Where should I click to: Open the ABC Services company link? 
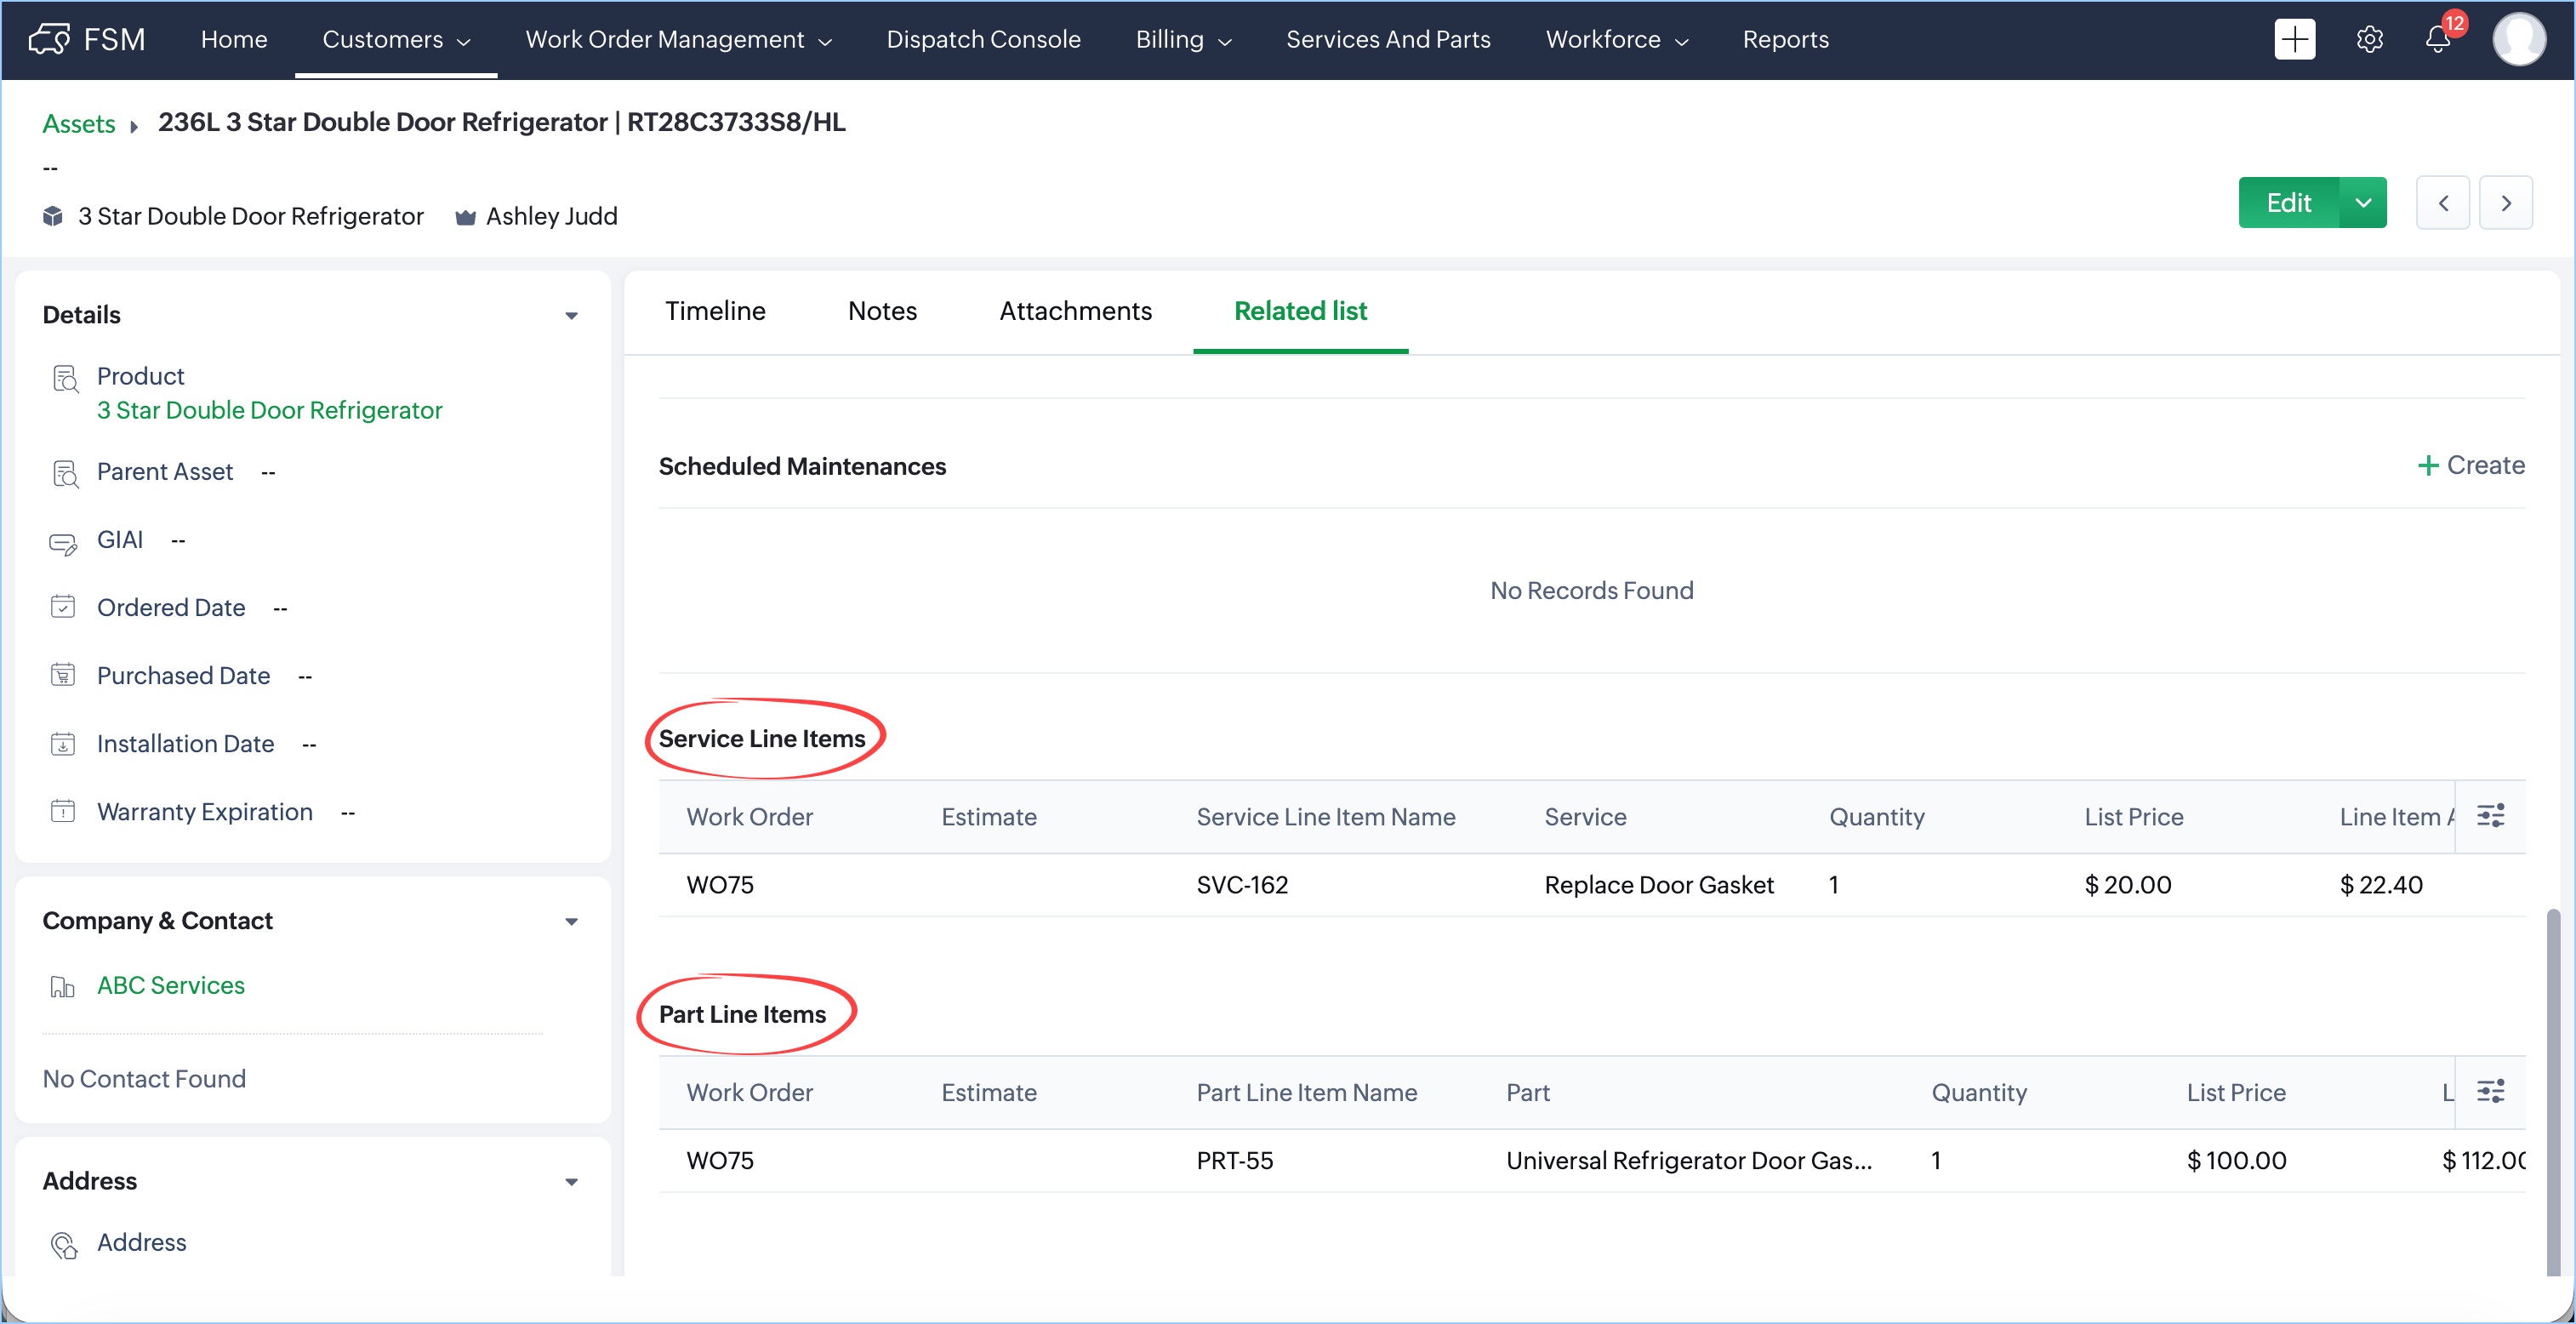170,985
